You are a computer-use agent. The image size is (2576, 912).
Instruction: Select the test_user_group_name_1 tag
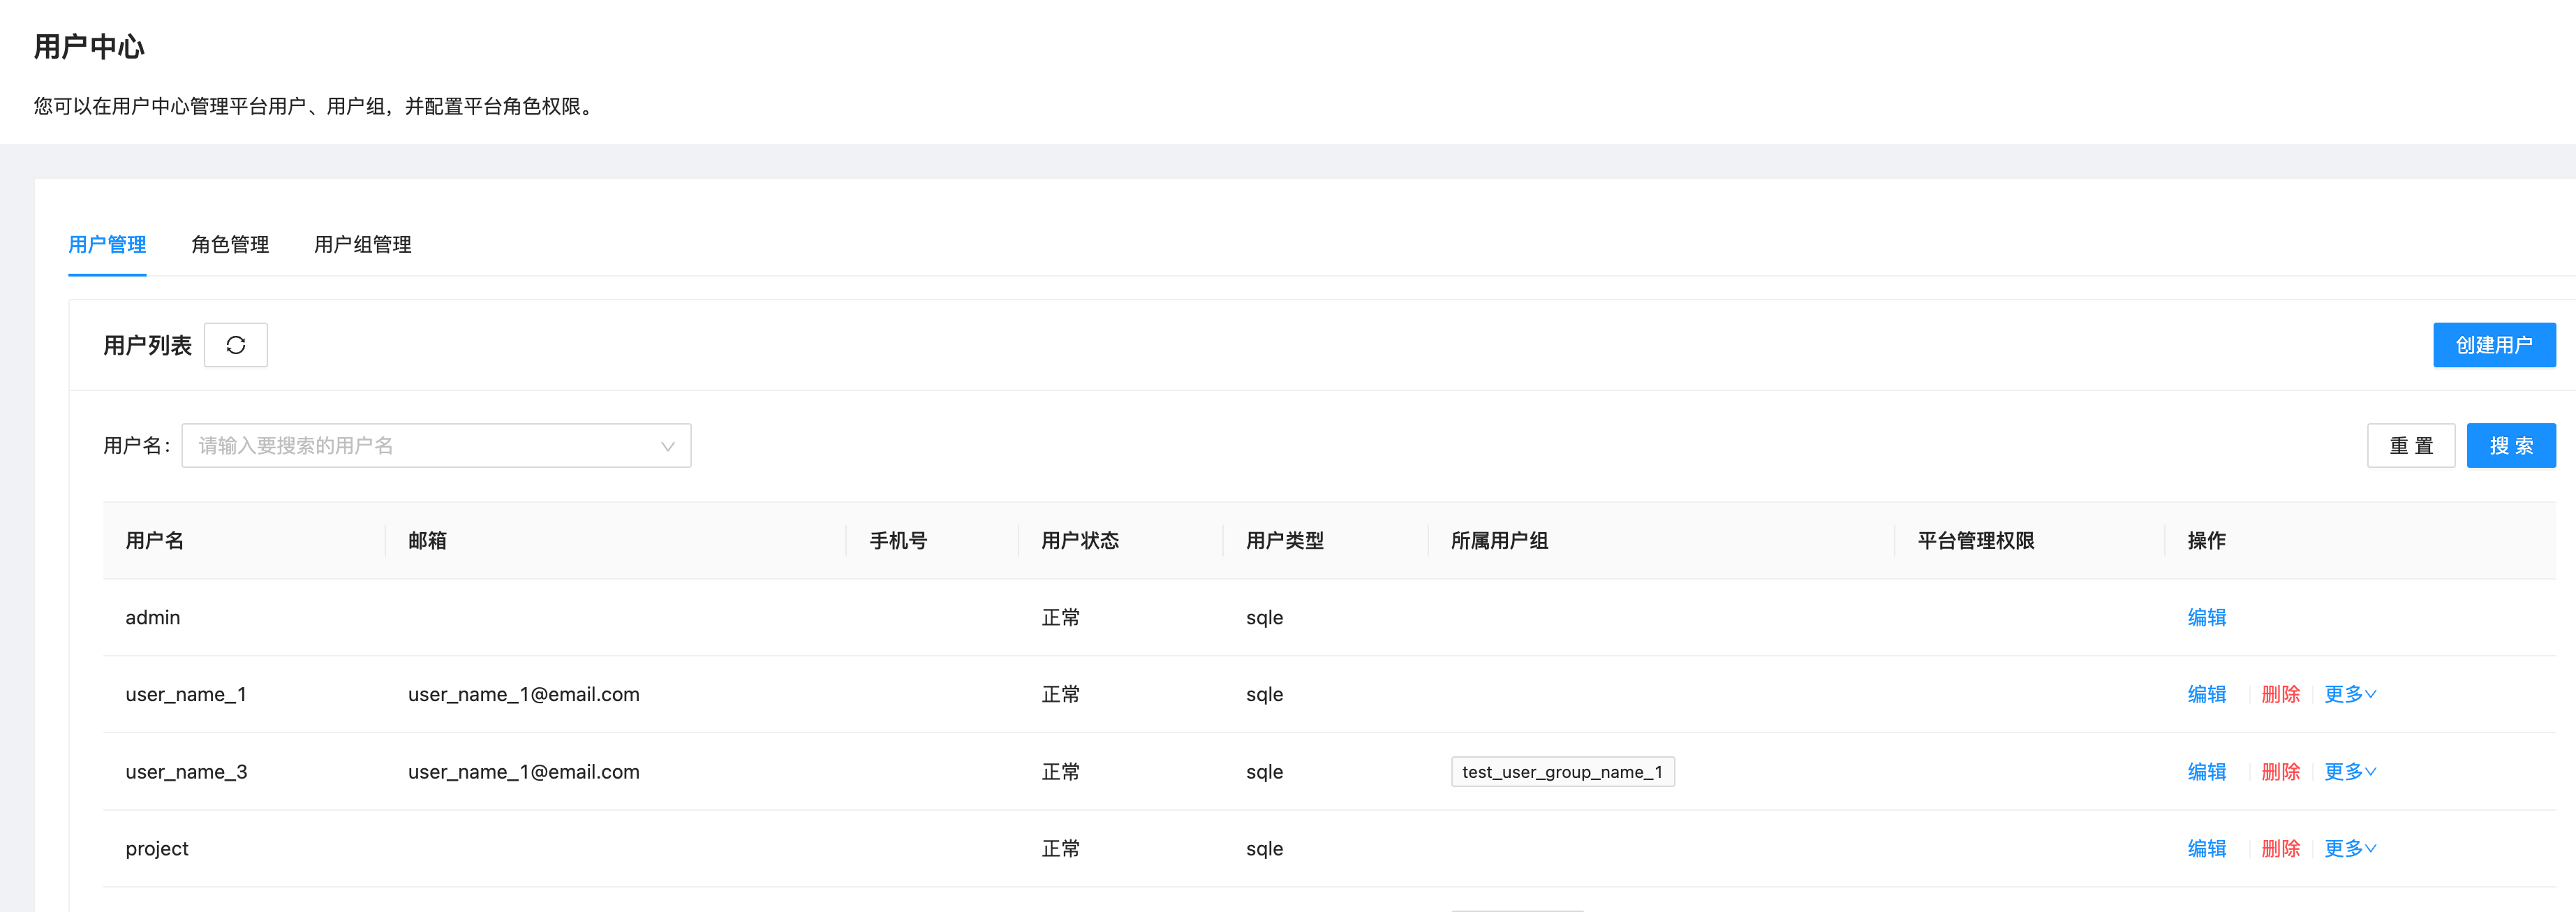click(x=1562, y=771)
